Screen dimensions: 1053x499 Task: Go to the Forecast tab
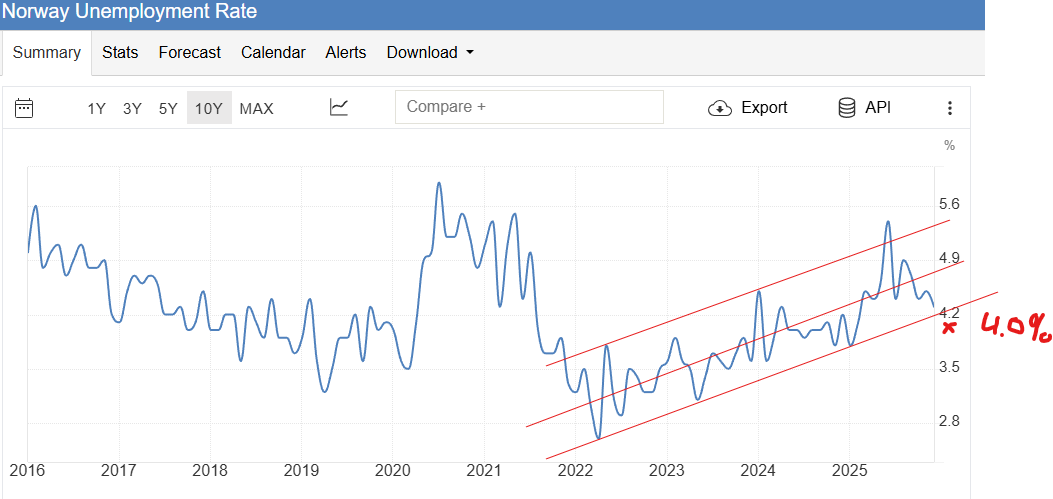(x=189, y=53)
